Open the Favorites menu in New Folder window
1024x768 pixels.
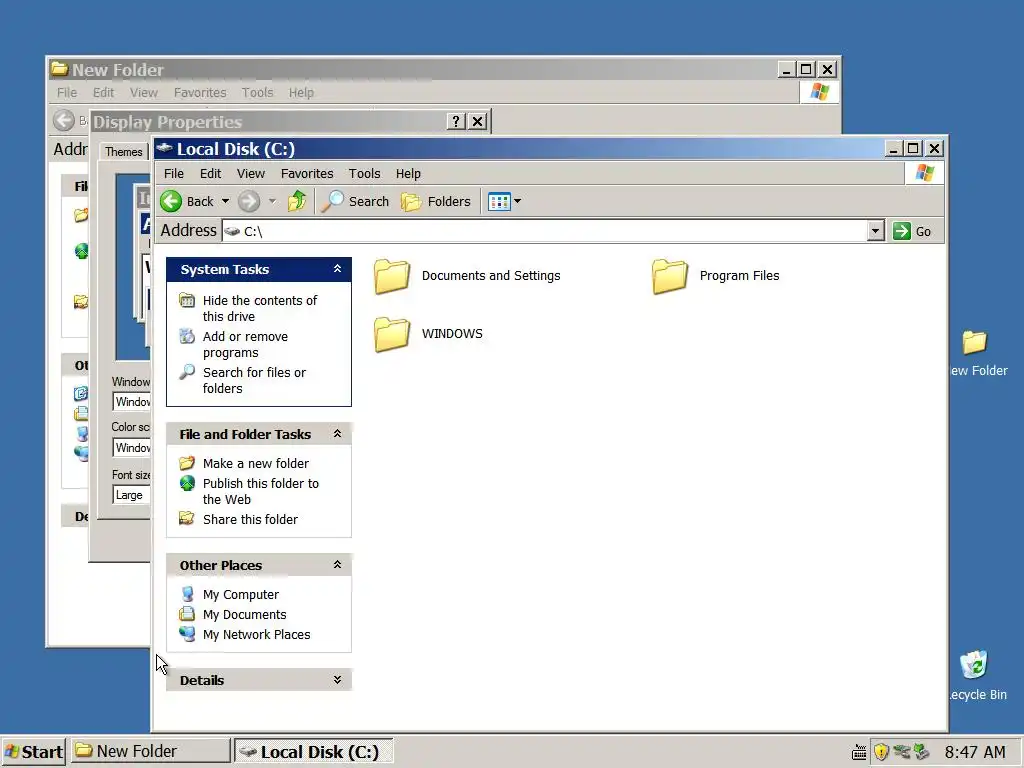(x=200, y=93)
